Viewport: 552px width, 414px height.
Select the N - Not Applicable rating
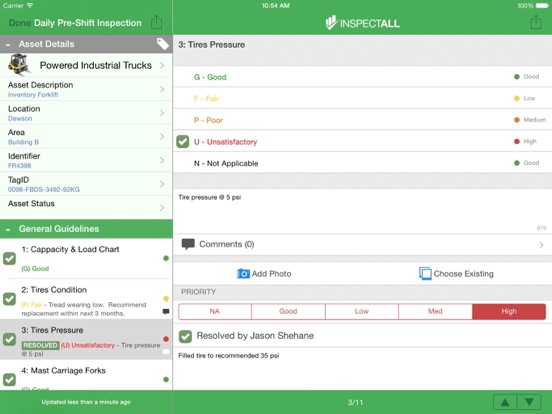pyautogui.click(x=363, y=163)
